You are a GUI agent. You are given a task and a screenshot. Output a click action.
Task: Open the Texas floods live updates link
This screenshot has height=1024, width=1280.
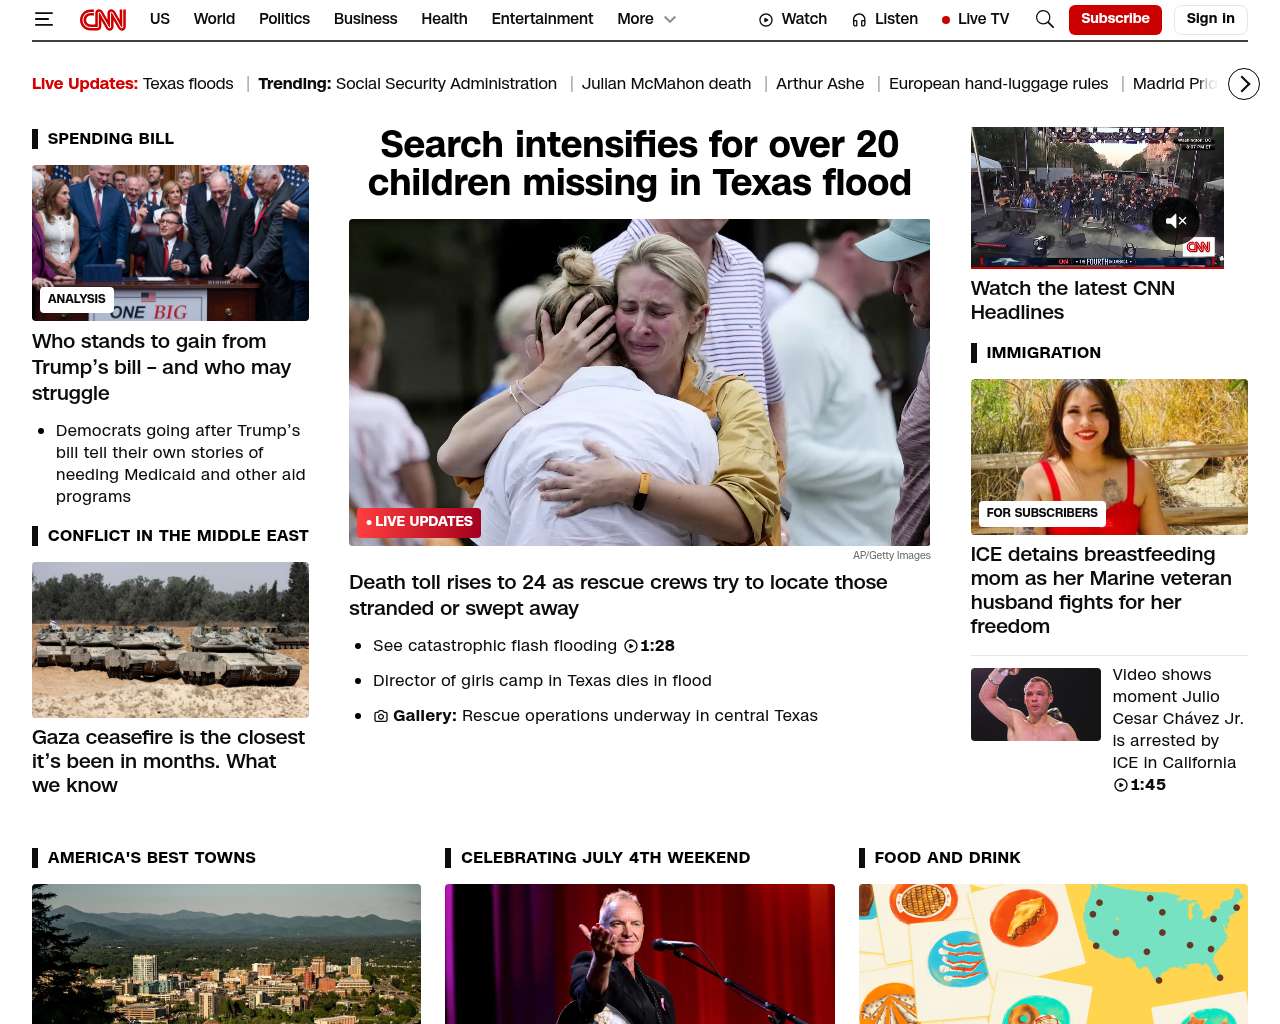tap(188, 84)
